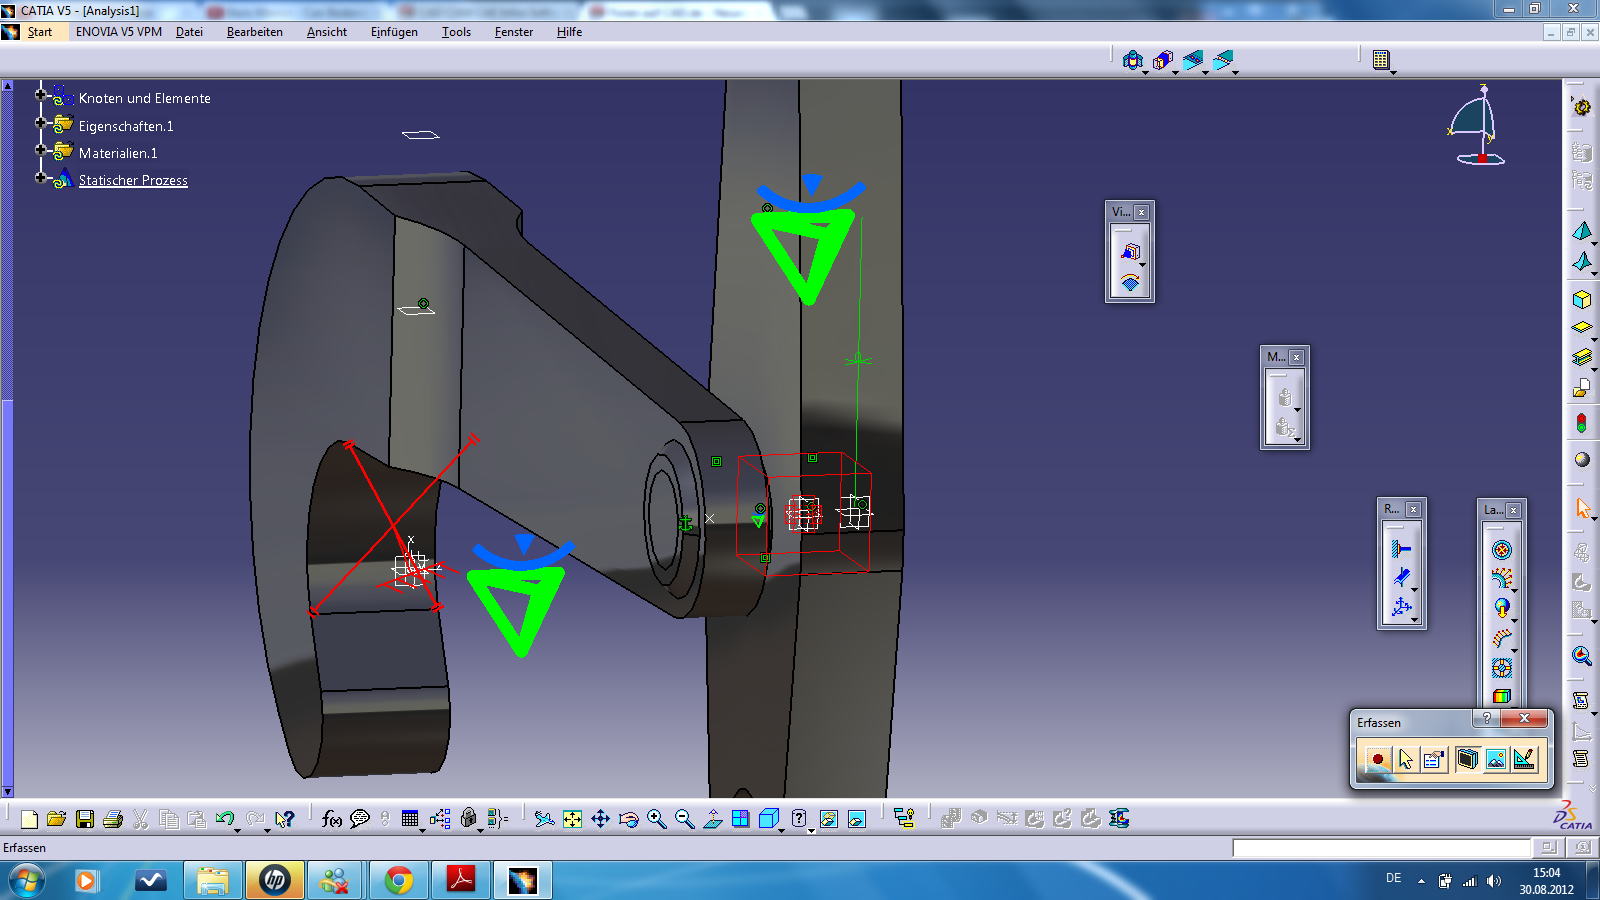This screenshot has width=1600, height=900.
Task: Open the Einfügen menu
Action: pos(394,32)
